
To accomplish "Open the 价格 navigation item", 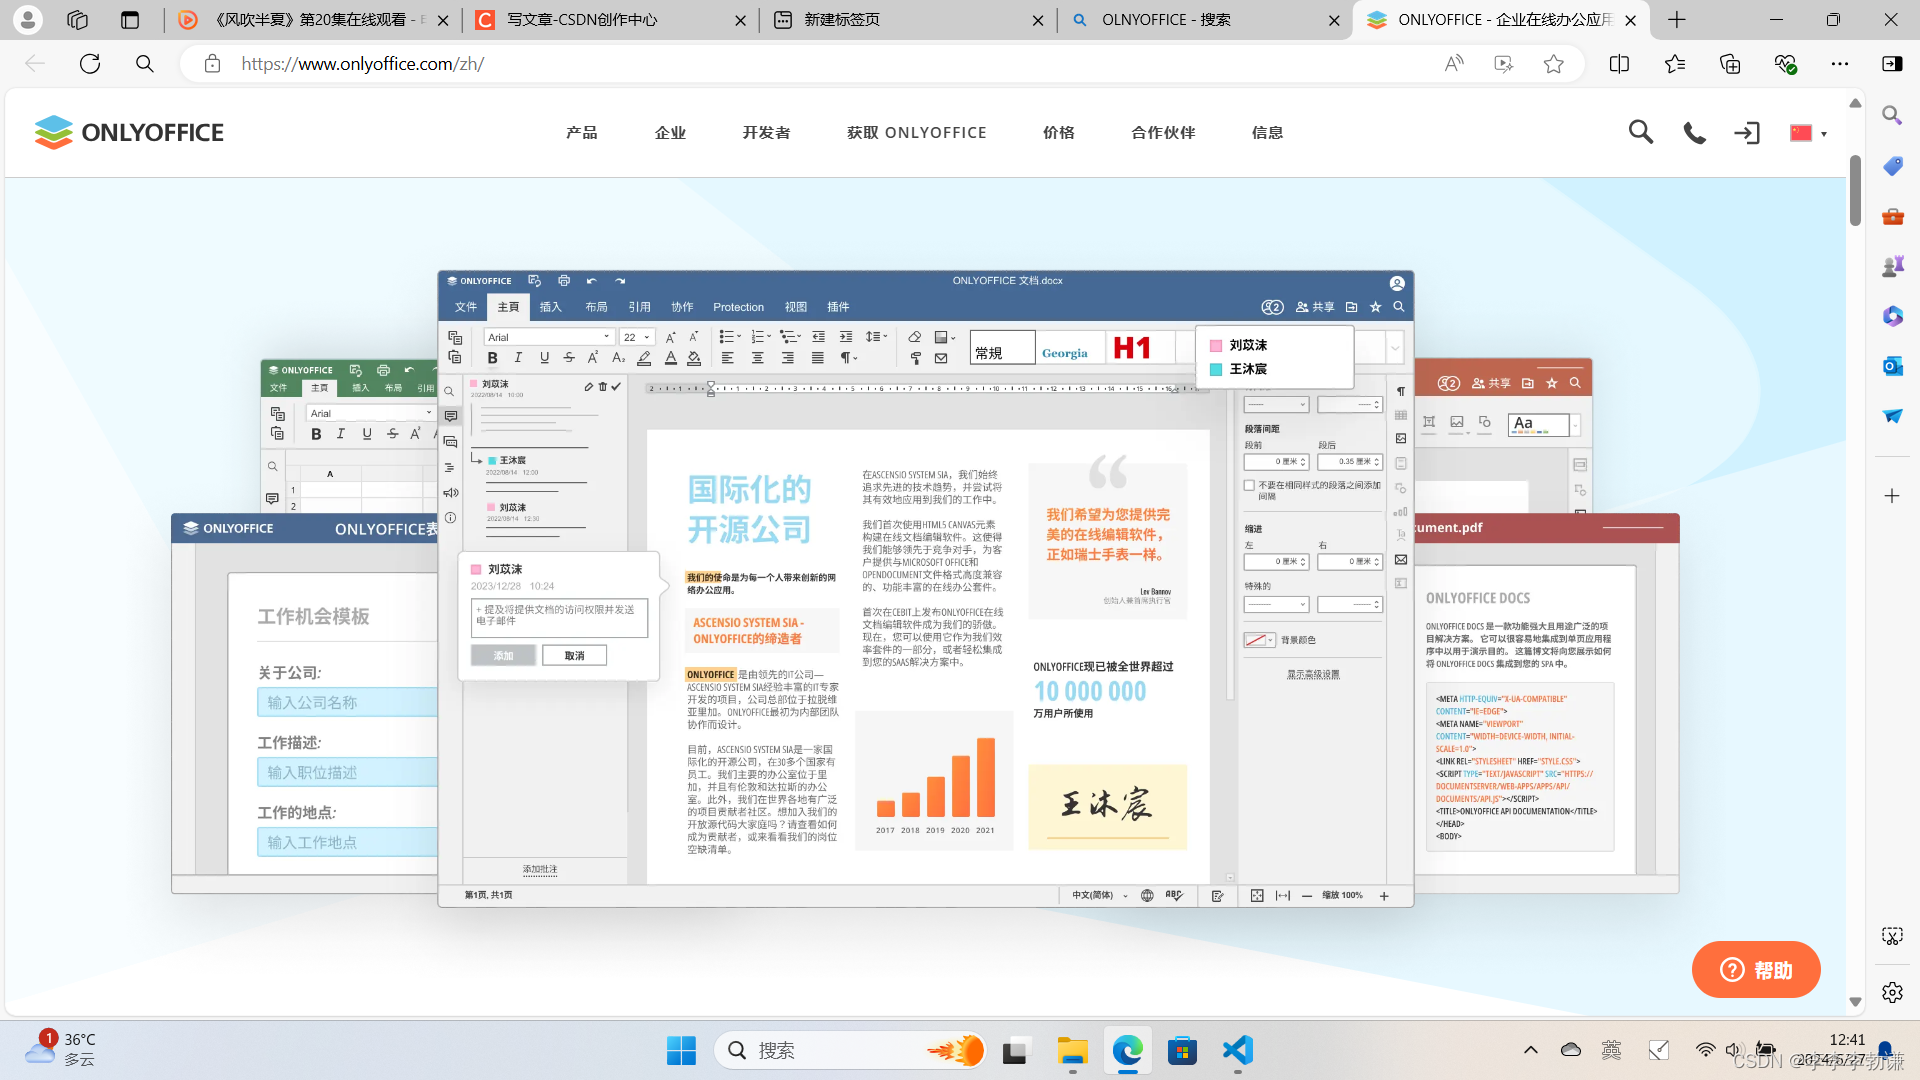I will click(1059, 133).
